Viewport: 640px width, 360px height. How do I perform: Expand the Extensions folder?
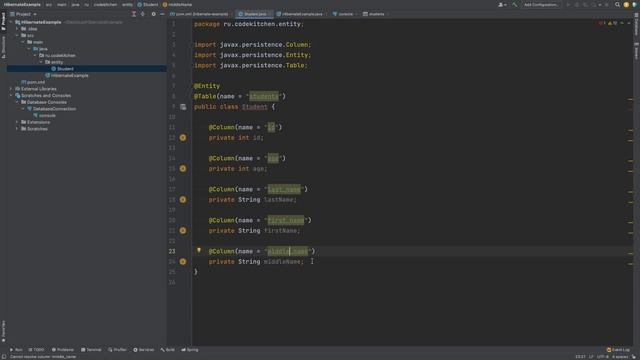pyautogui.click(x=17, y=122)
